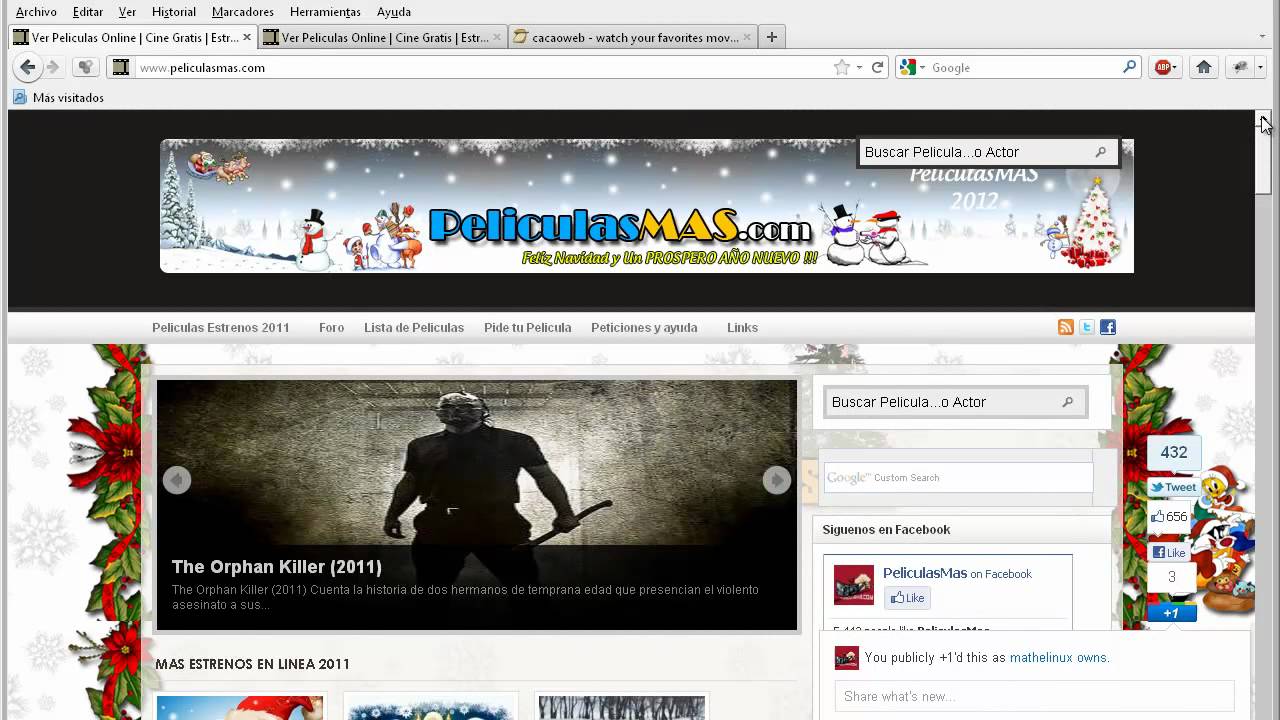
Task: Go to the browser home page icon
Action: (x=1204, y=67)
